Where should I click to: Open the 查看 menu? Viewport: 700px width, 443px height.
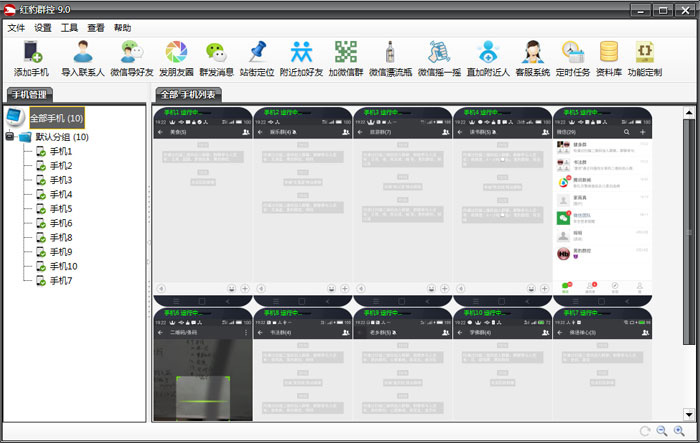pyautogui.click(x=96, y=28)
